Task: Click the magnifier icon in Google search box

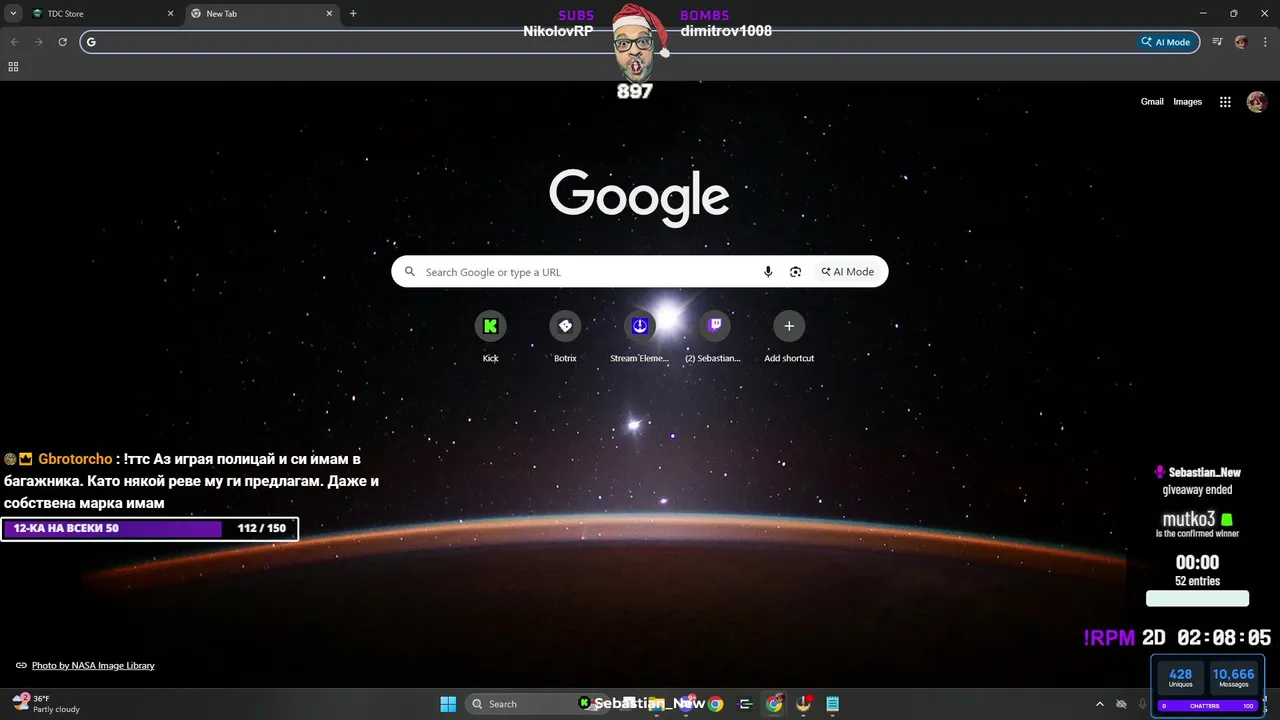Action: 409,272
